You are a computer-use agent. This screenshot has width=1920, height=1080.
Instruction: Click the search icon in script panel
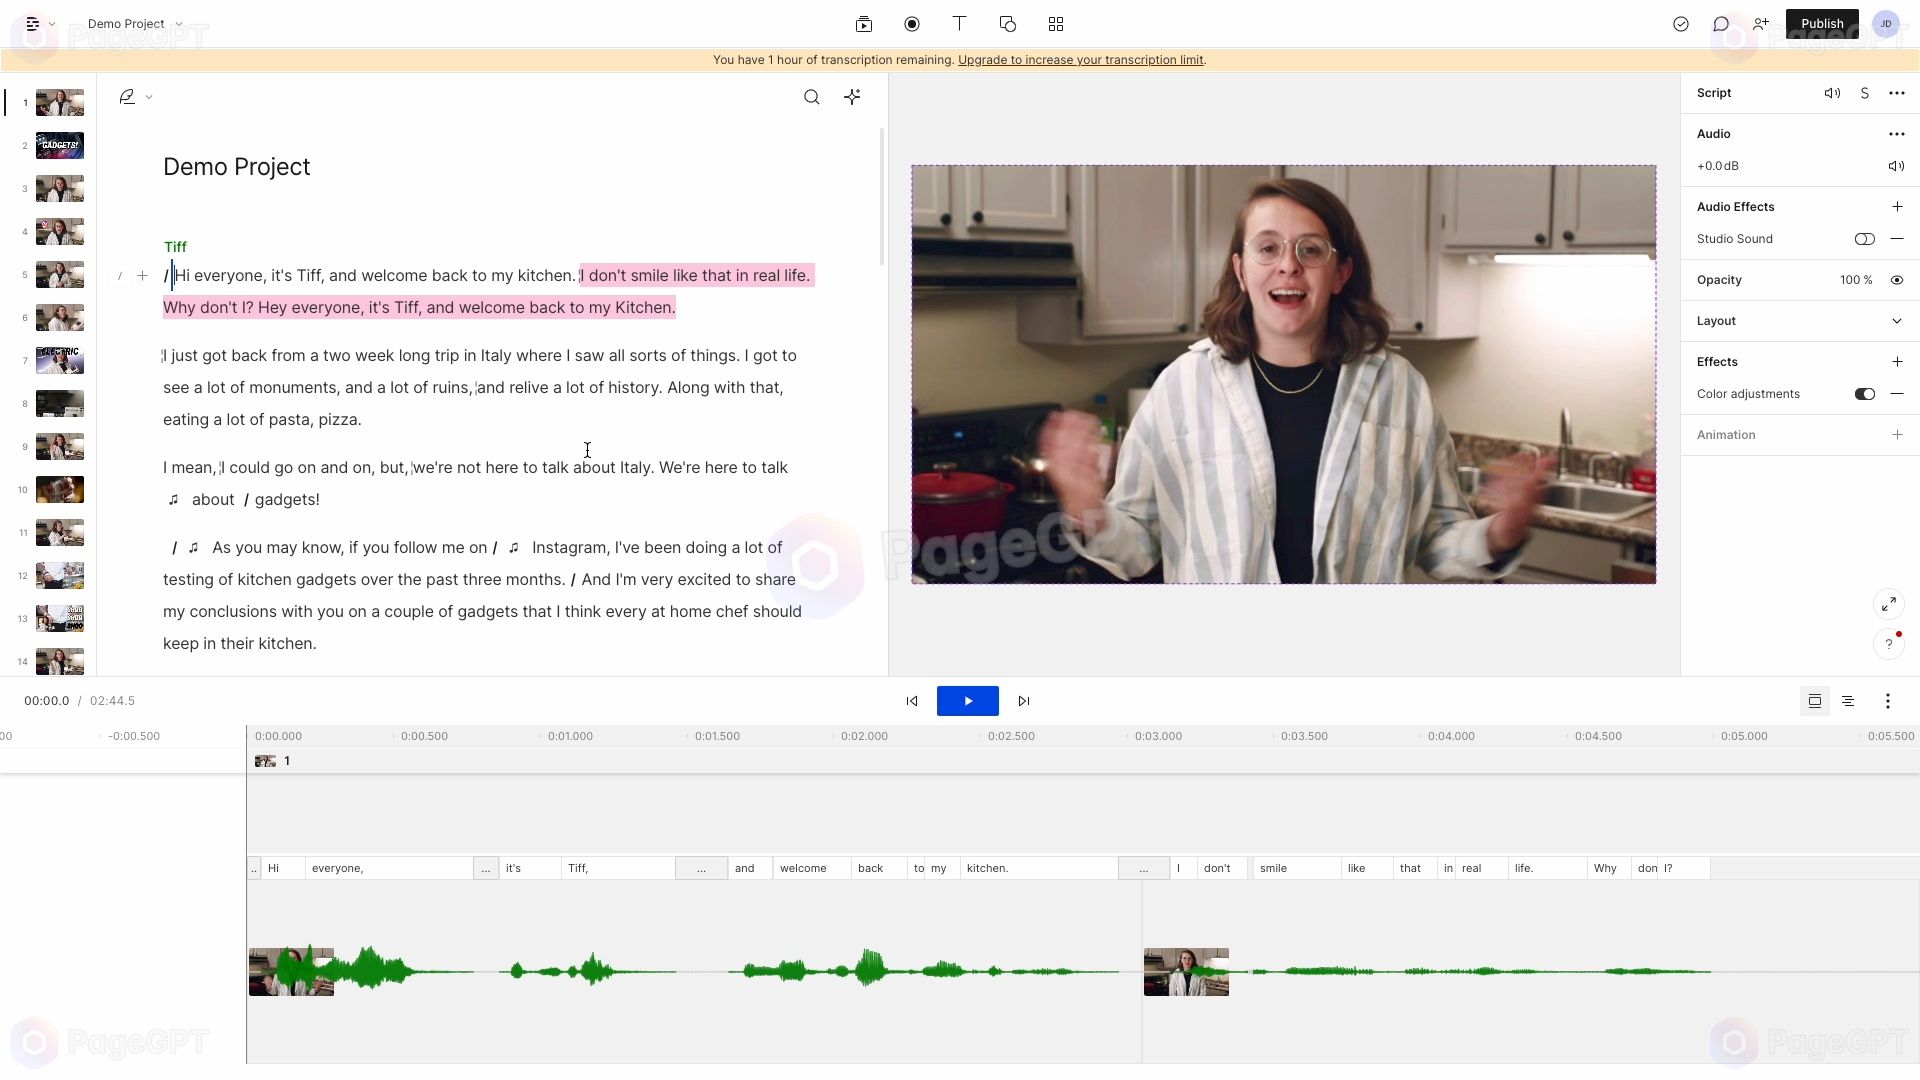pos(811,96)
